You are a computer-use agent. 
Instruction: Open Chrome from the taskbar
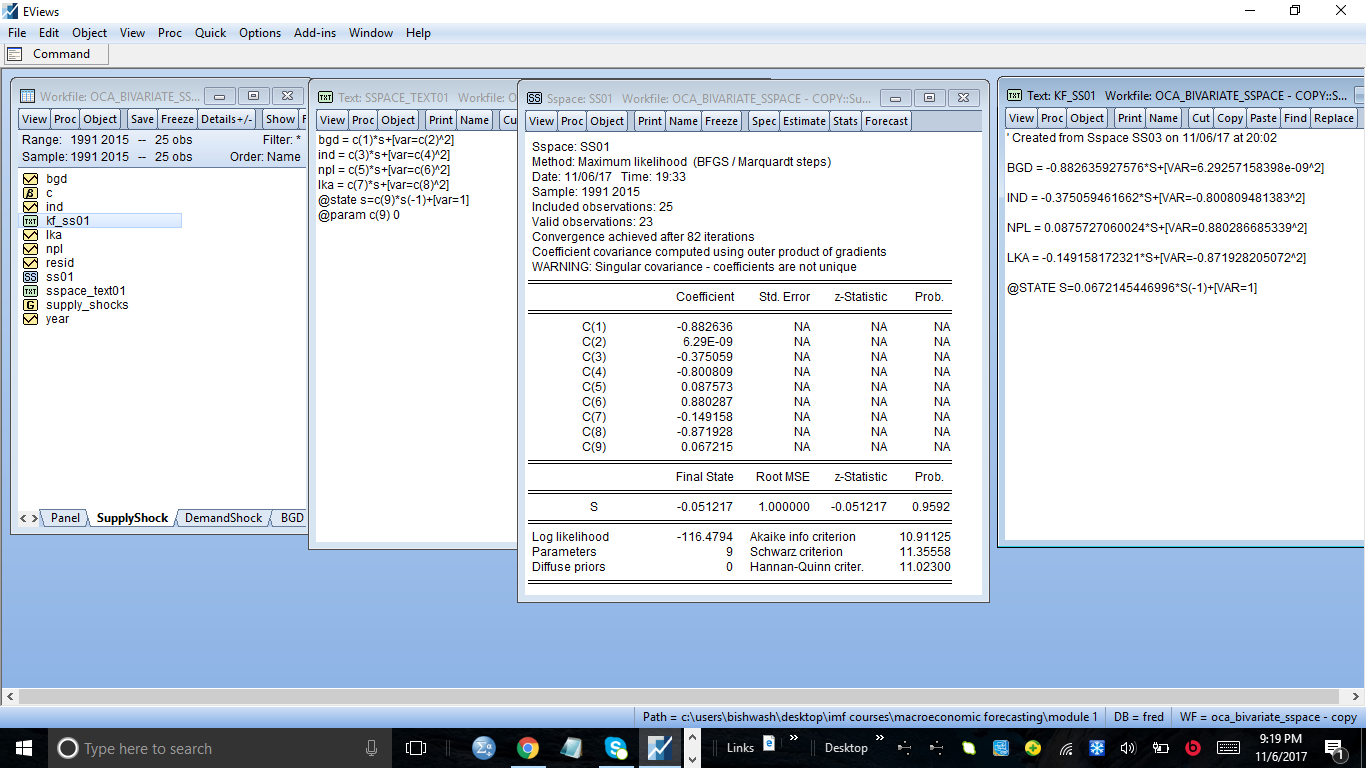click(x=528, y=748)
